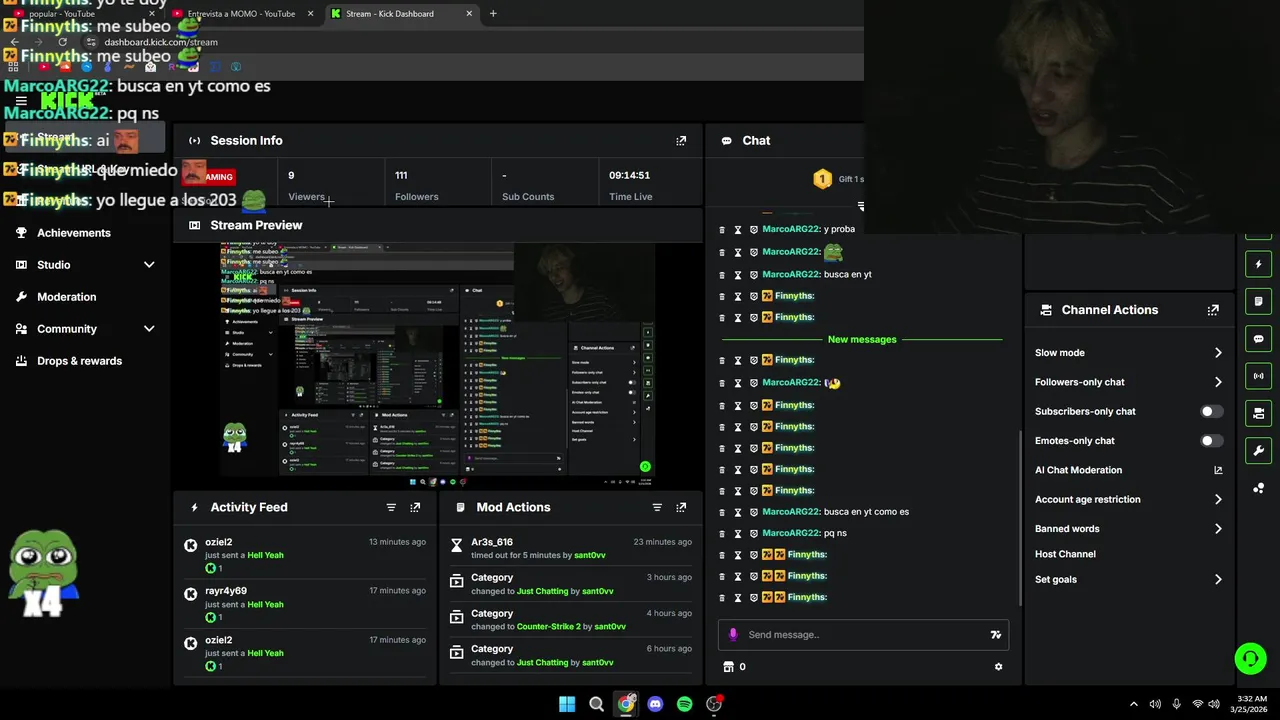This screenshot has width=1280, height=720.
Task: Click Host Channel action
Action: (x=1065, y=554)
